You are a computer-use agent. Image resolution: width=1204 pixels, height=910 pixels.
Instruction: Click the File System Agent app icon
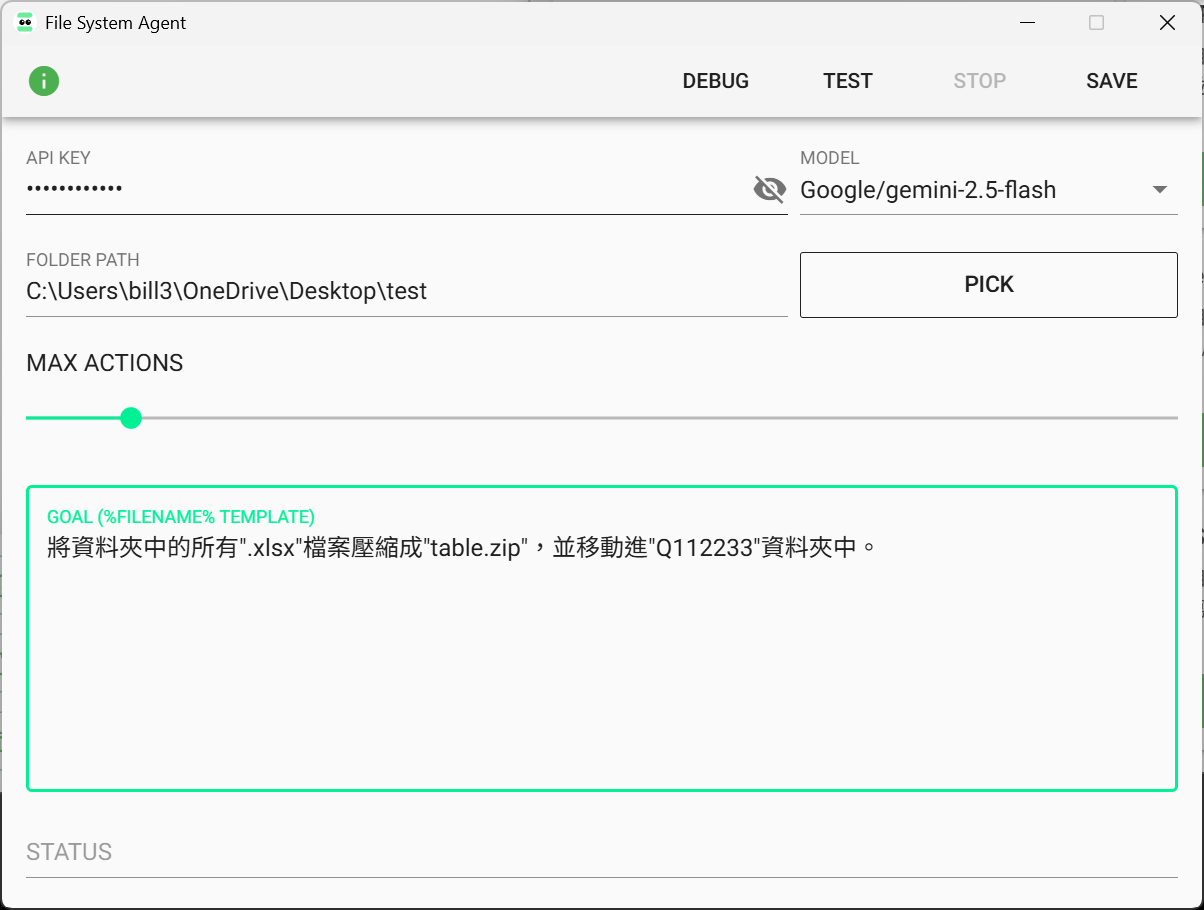click(25, 23)
